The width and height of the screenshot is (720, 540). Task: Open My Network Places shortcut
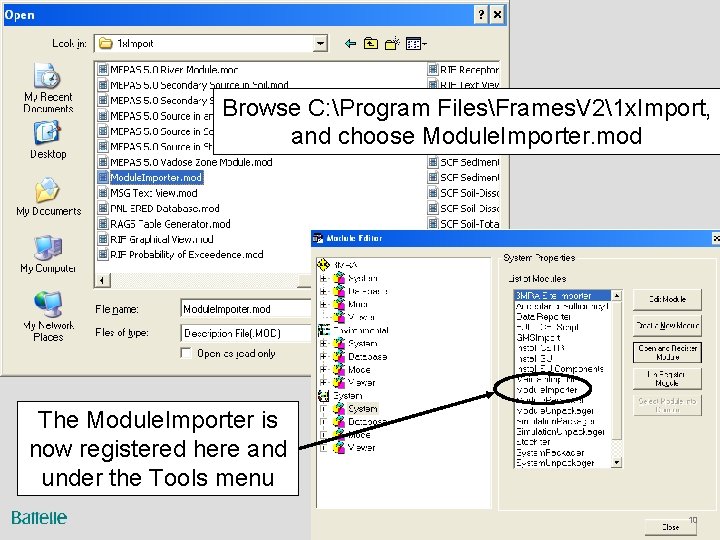48,317
